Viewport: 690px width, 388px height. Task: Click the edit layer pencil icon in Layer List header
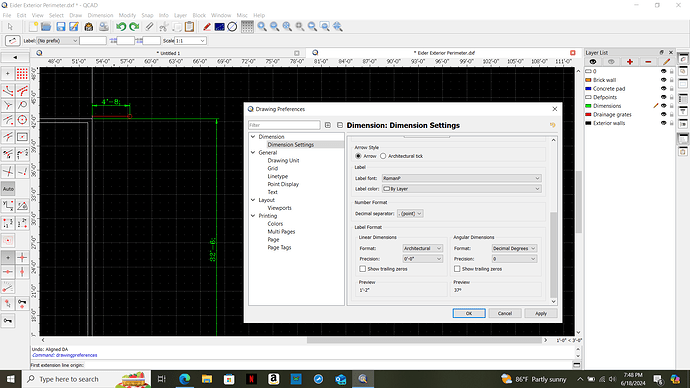tap(666, 62)
